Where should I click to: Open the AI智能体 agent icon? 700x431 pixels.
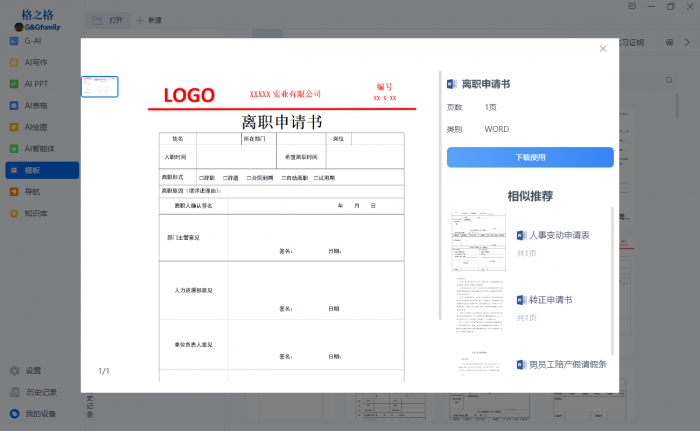pyautogui.click(x=15, y=148)
